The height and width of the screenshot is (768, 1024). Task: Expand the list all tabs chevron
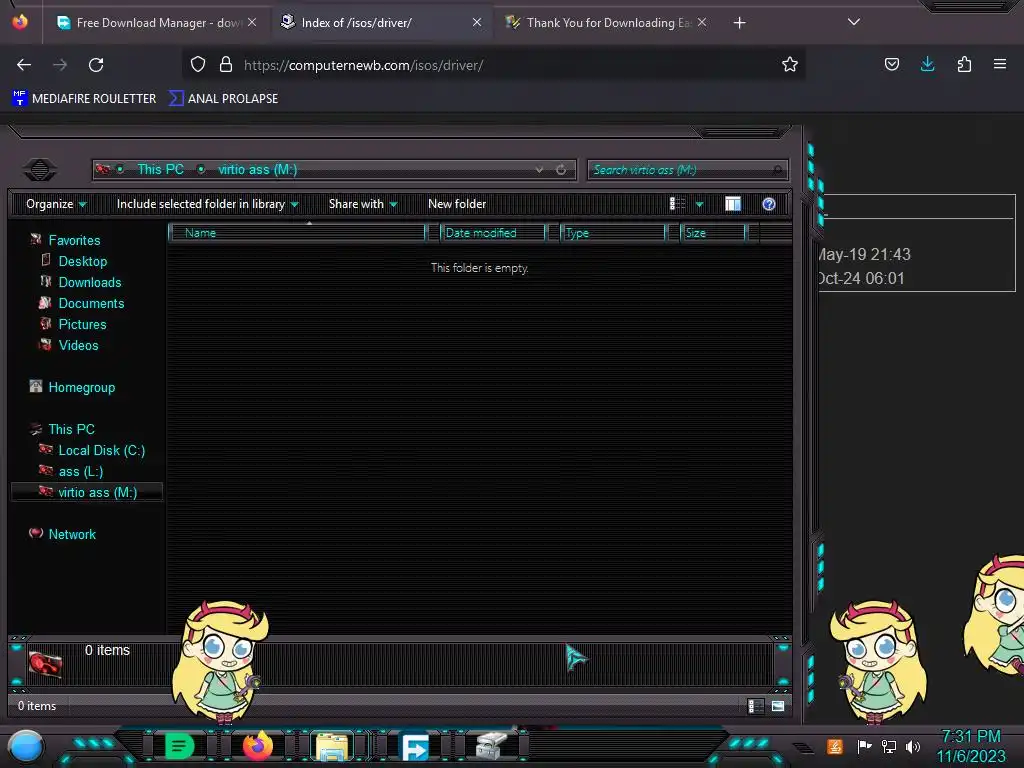(x=854, y=22)
